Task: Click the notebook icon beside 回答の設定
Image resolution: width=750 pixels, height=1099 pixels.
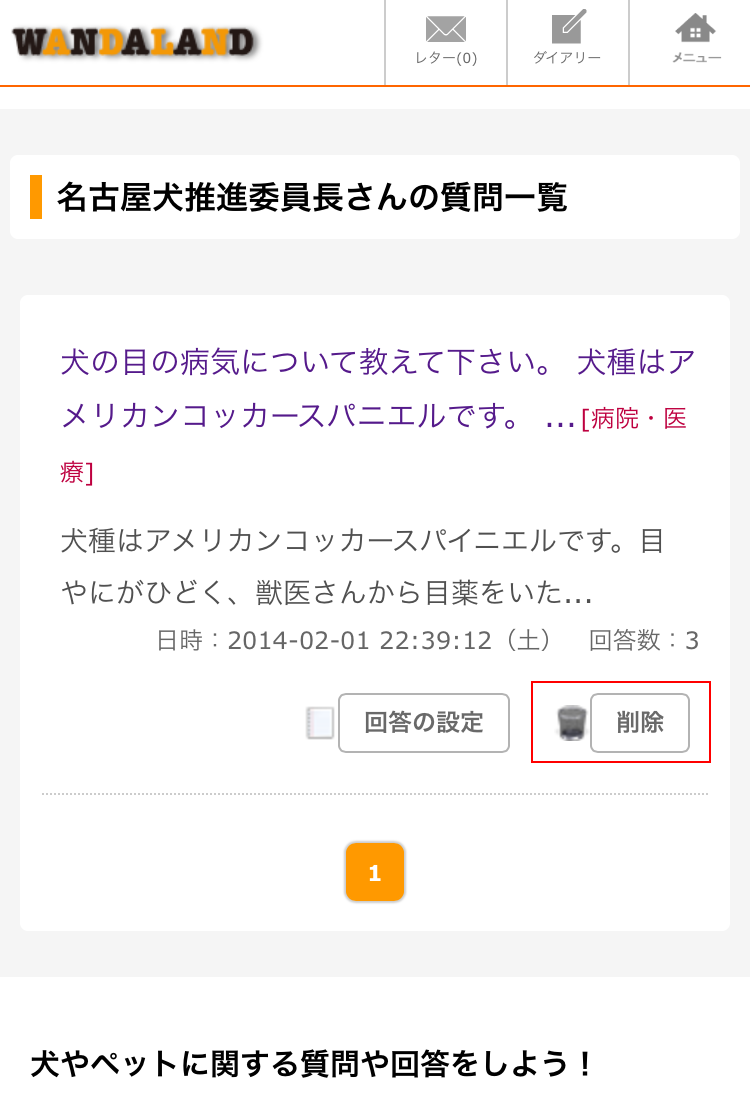Action: click(x=320, y=723)
